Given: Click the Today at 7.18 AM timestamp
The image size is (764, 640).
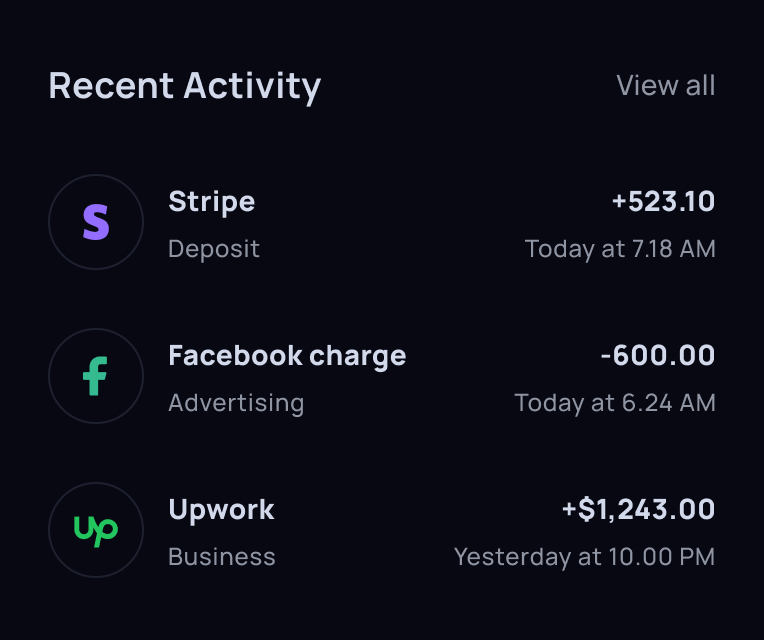Looking at the screenshot, I should [620, 249].
